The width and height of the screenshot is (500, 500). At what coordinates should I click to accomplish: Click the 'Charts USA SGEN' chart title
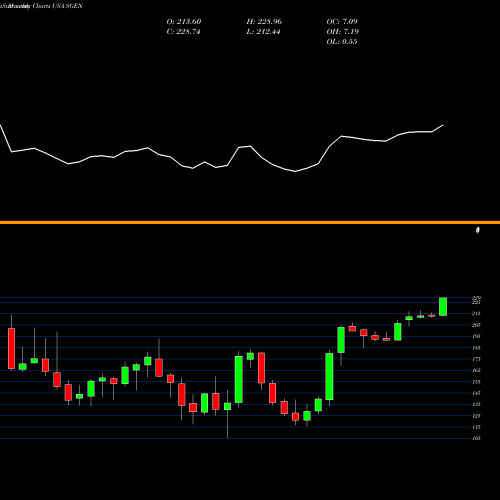tap(57, 6)
